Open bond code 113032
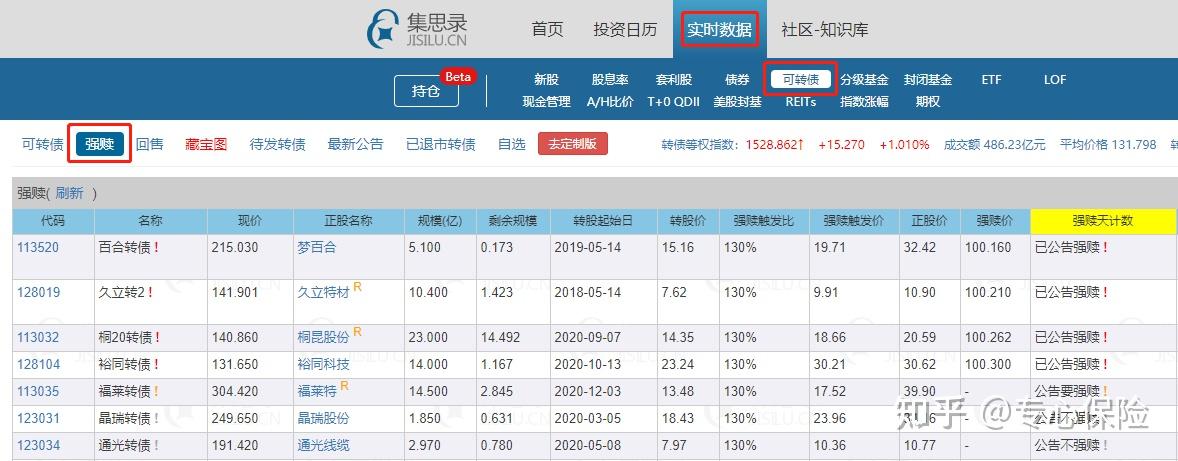Screen dimensions: 1178x461 (38, 337)
